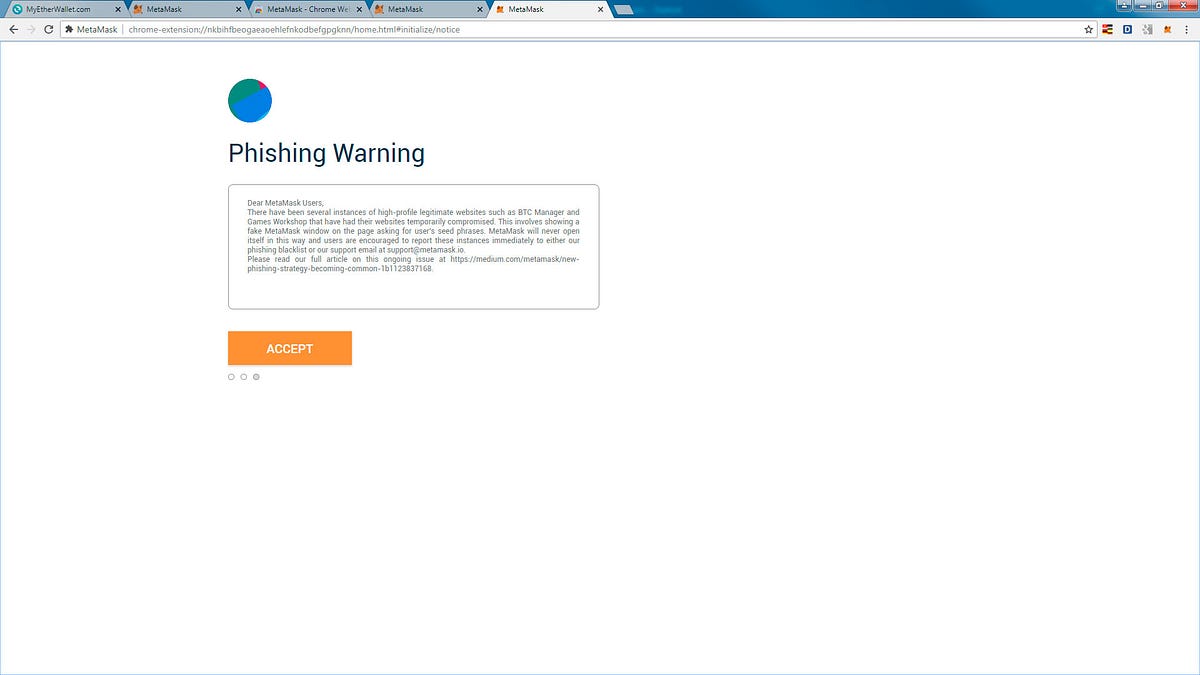
Task: Focus the chrome-extension URL in the address bar
Action: point(295,30)
